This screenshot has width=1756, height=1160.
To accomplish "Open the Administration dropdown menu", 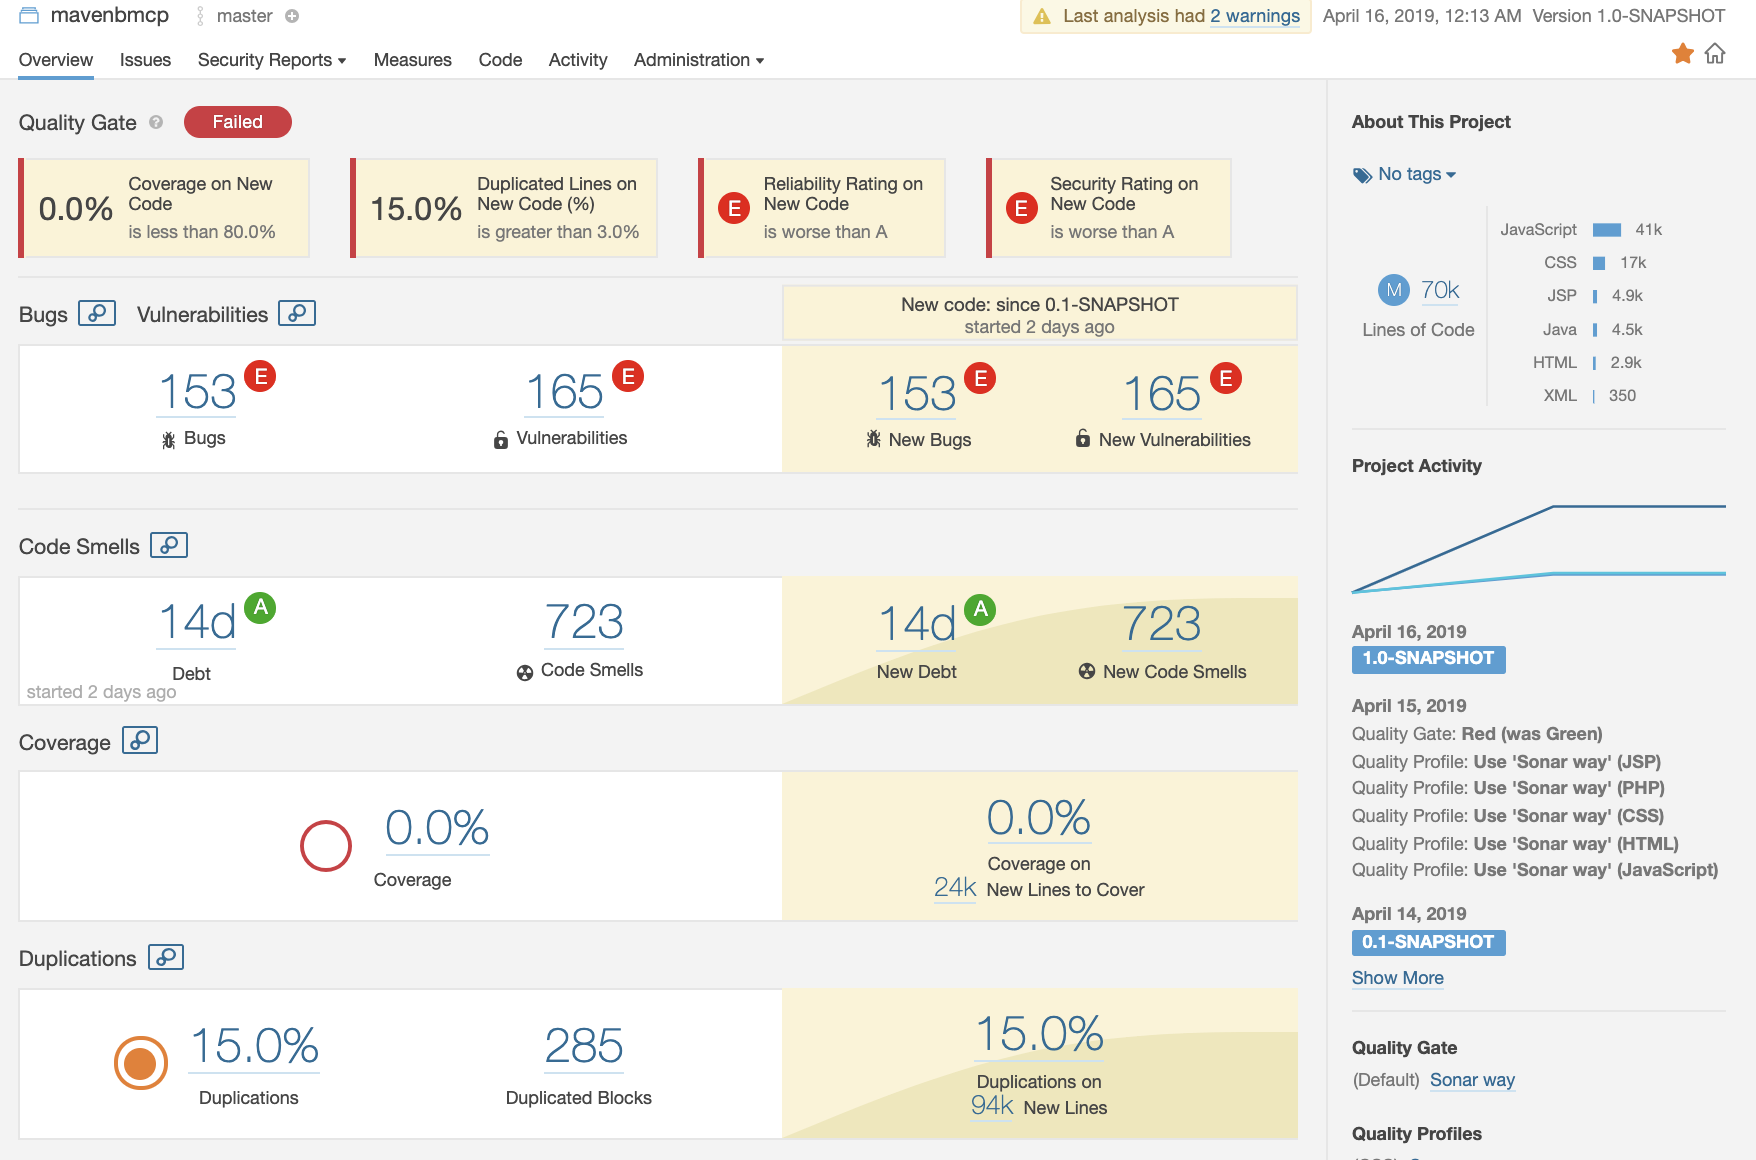I will (699, 60).
